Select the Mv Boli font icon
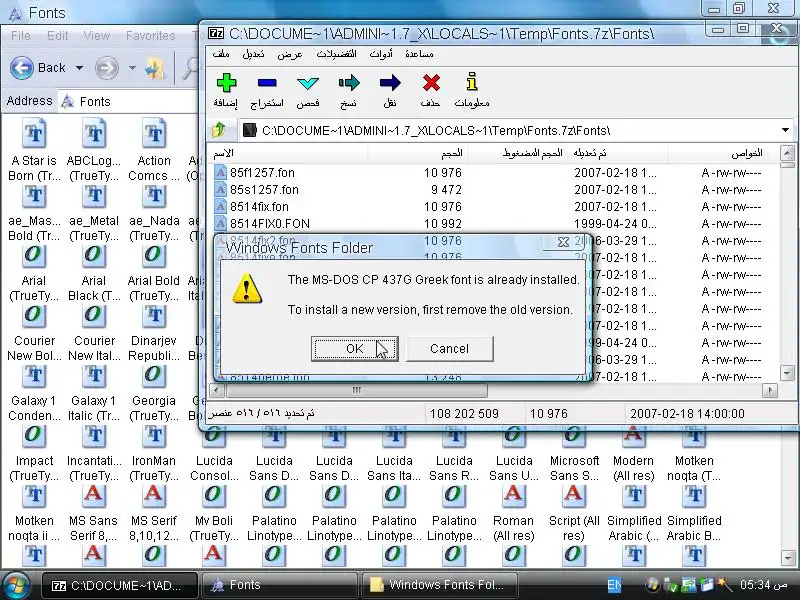Viewport: 800px width, 600px height. (x=214, y=496)
